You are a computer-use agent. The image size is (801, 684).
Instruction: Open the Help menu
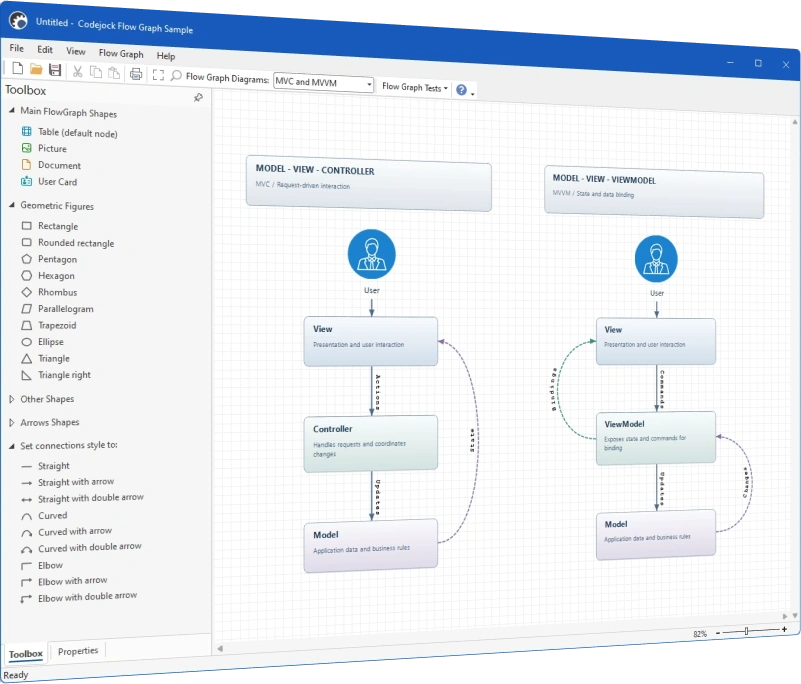click(166, 56)
